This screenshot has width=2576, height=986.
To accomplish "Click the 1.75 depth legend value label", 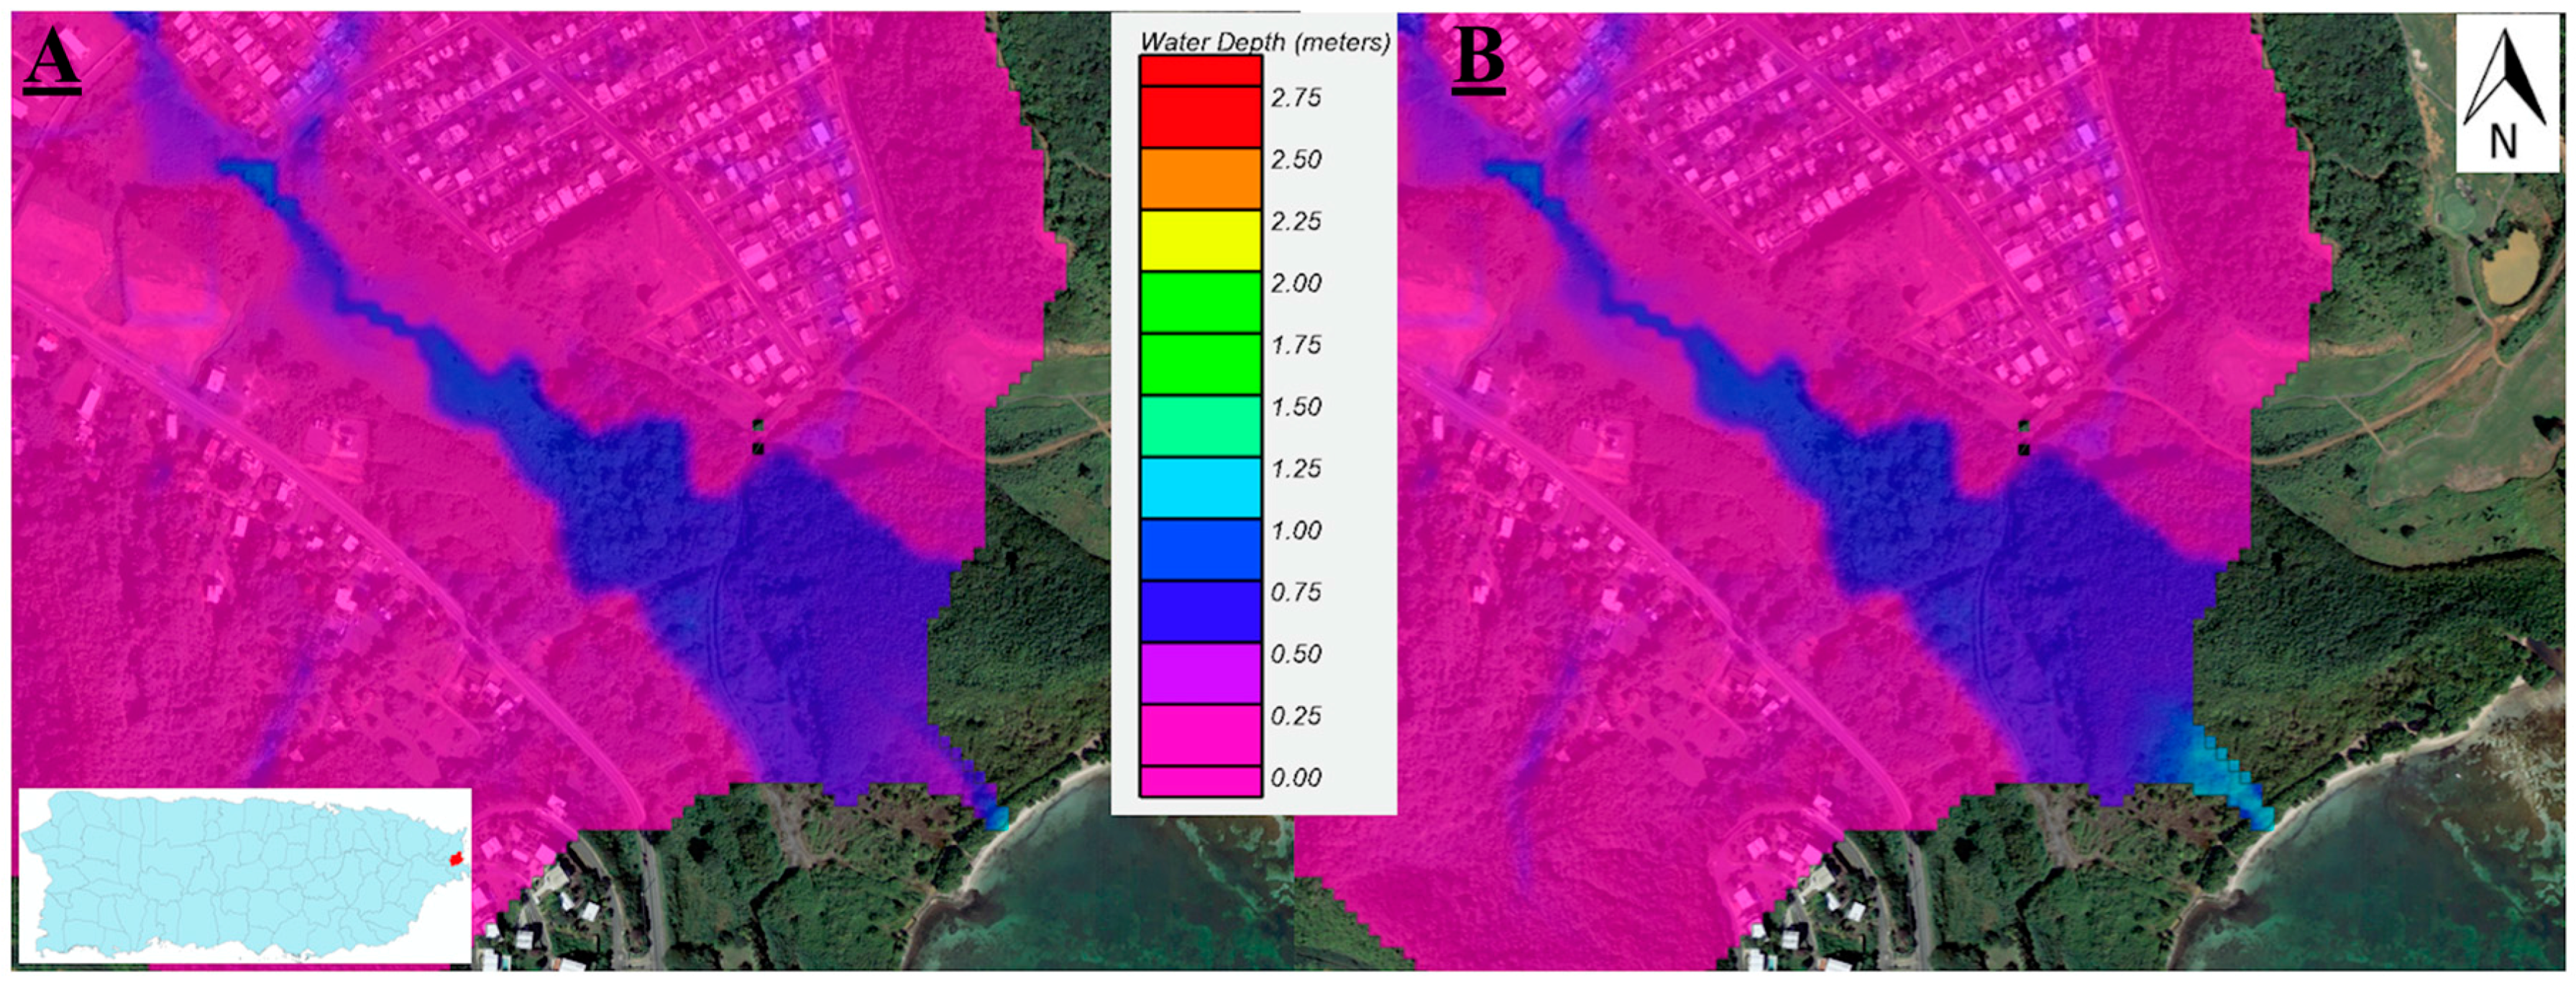I will pos(1296,343).
